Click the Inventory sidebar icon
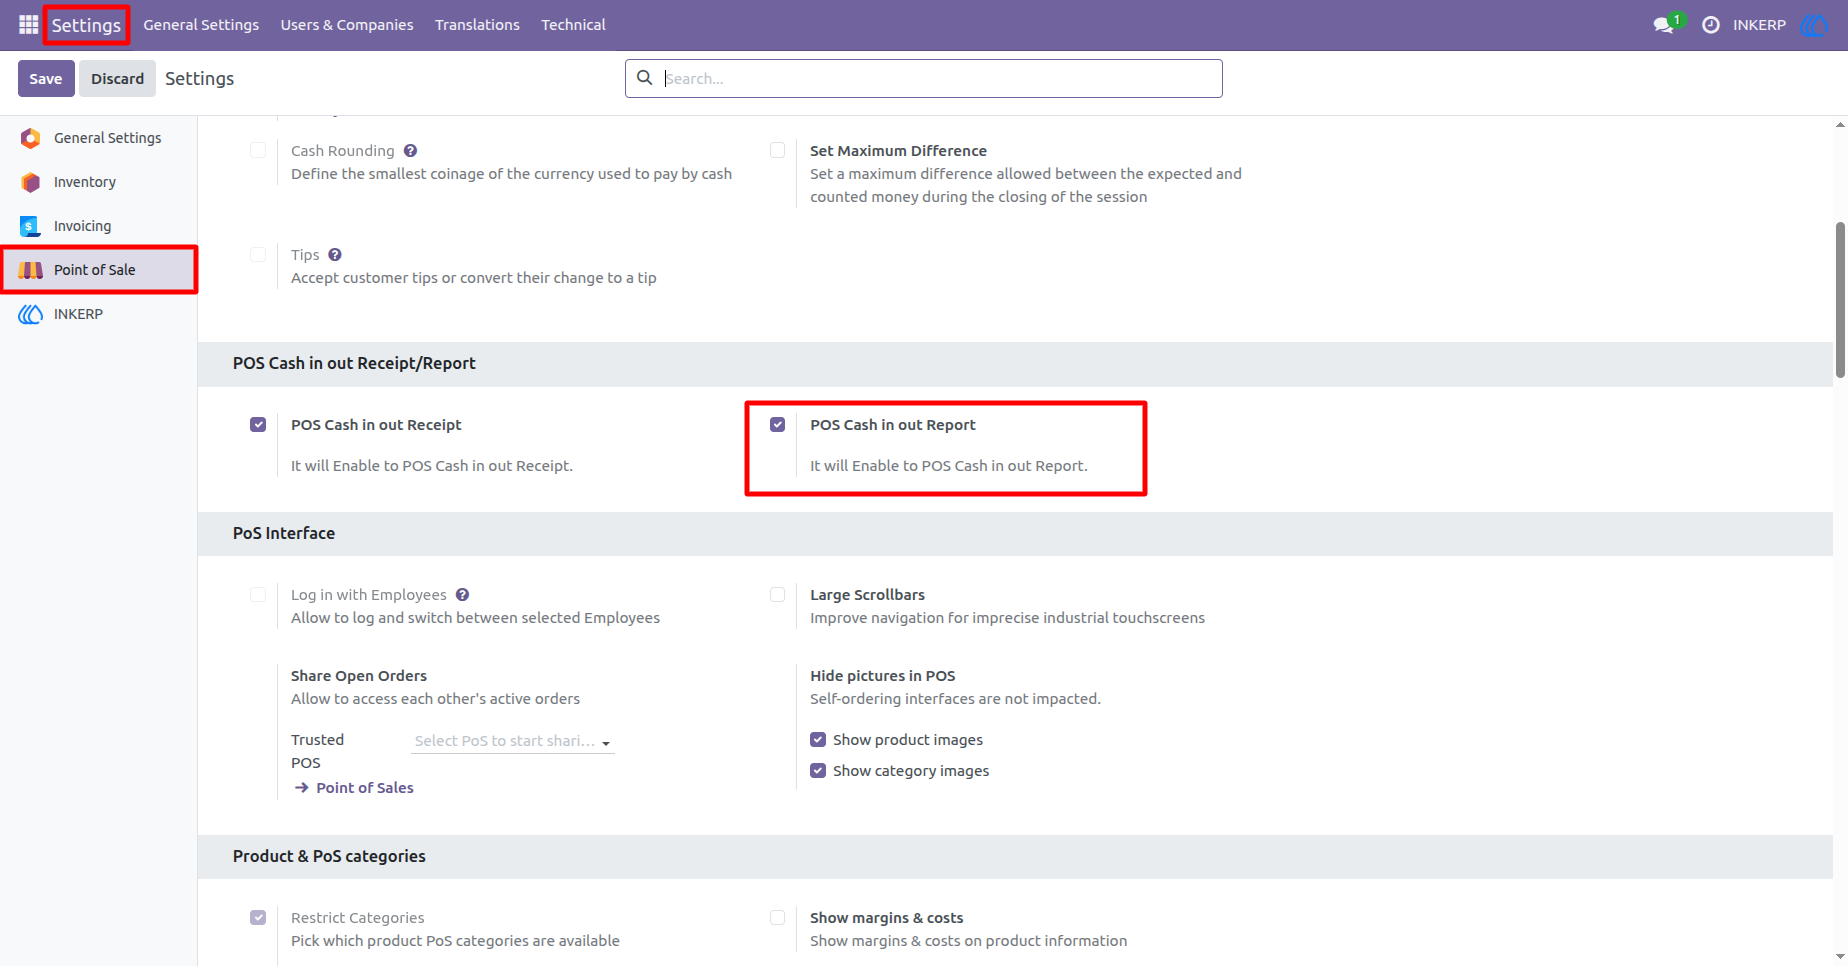This screenshot has width=1848, height=966. 31,182
